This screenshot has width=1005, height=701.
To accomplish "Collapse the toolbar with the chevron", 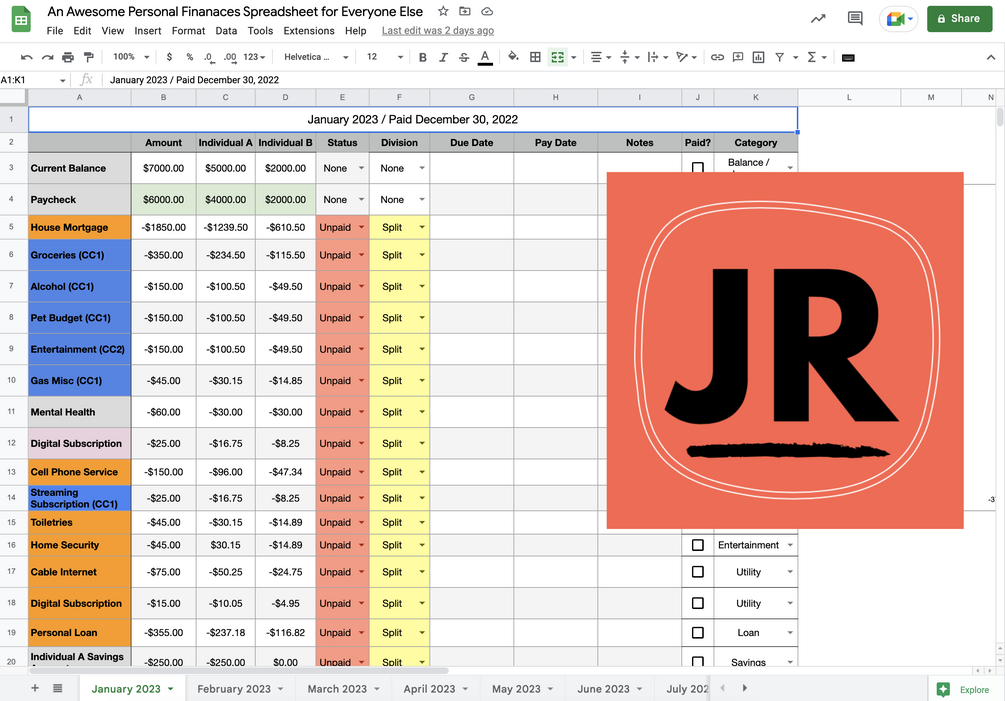I will pyautogui.click(x=991, y=57).
